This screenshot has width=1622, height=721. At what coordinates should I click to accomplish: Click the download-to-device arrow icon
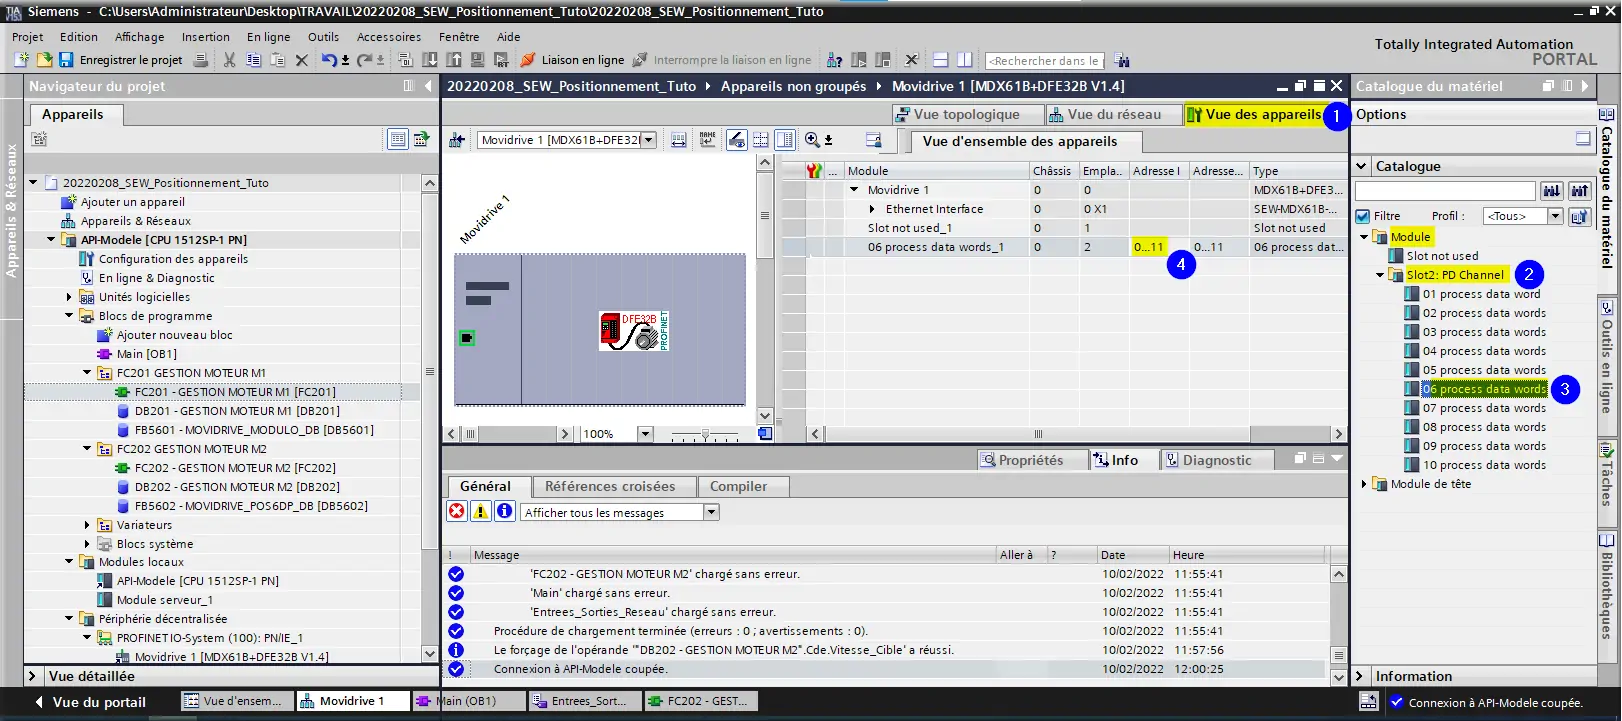pos(430,60)
